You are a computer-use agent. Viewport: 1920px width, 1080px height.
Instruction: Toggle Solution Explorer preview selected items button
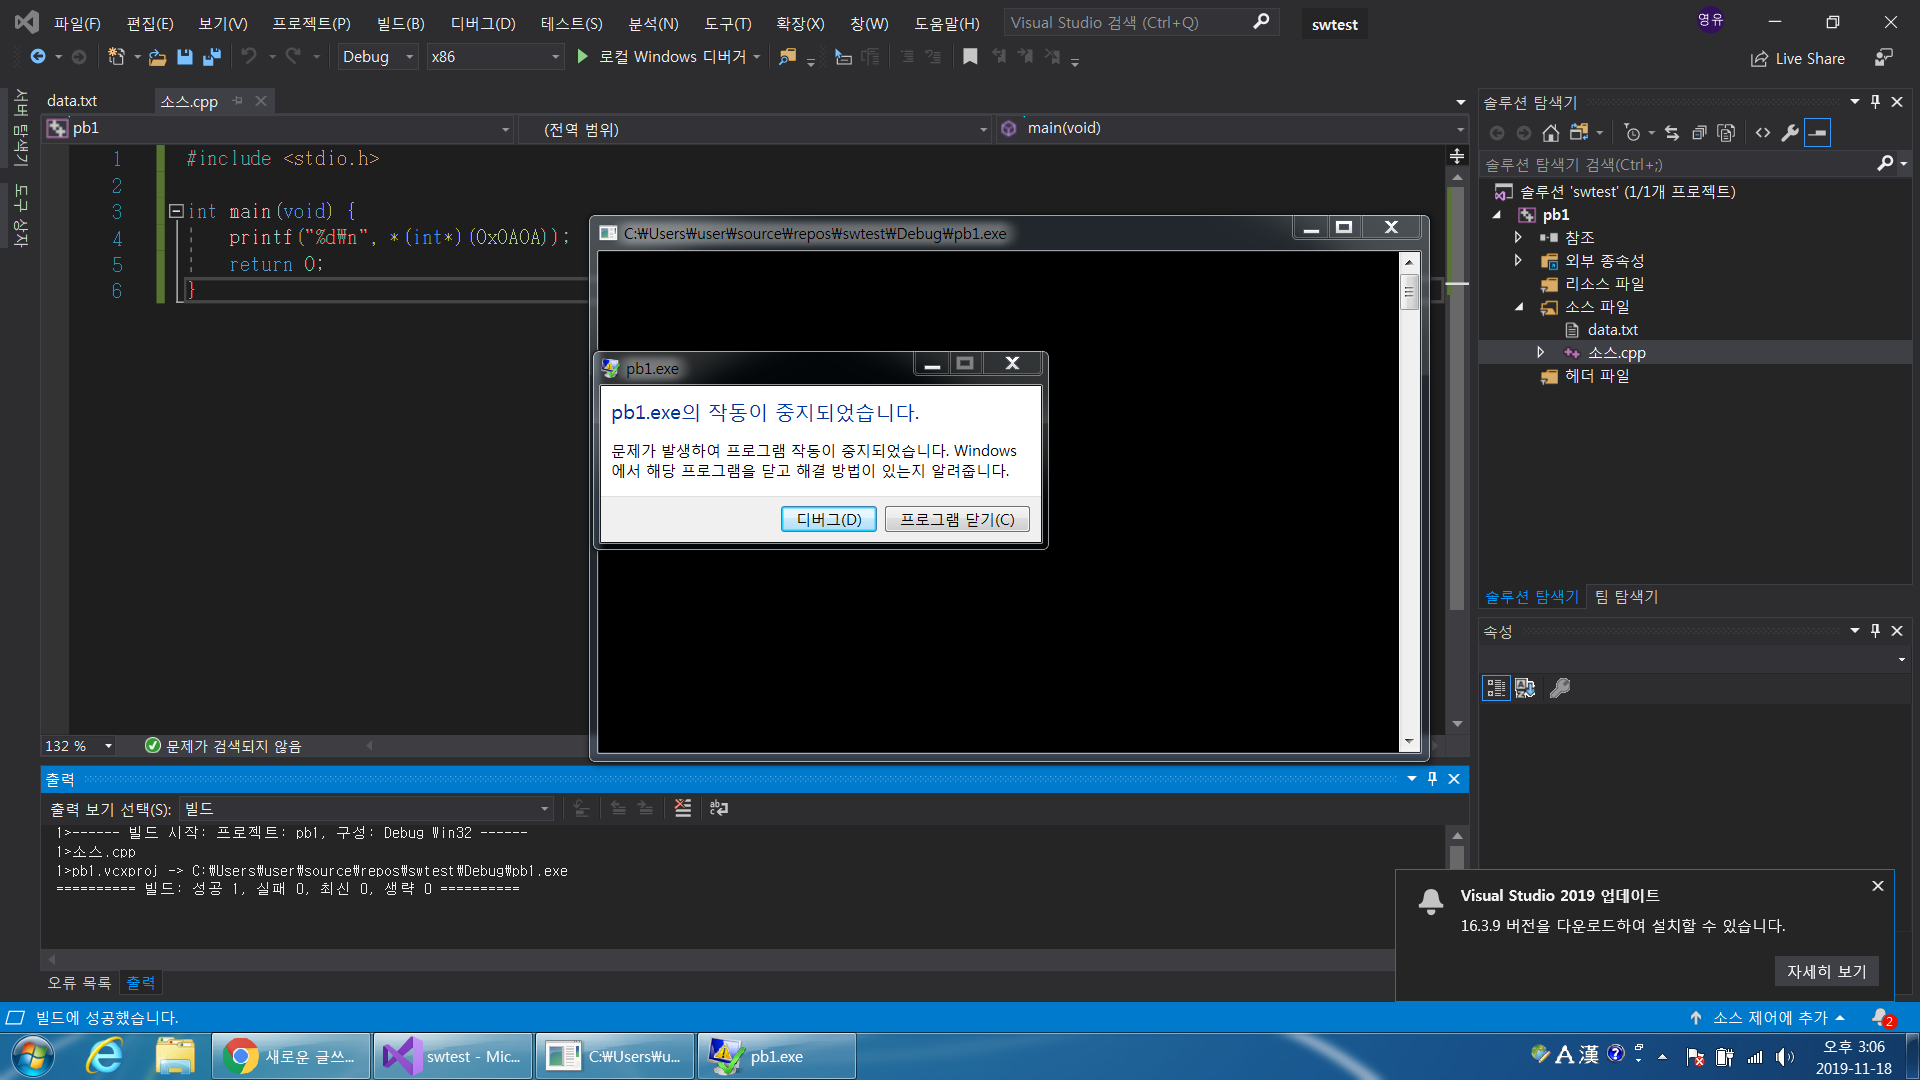(1817, 133)
